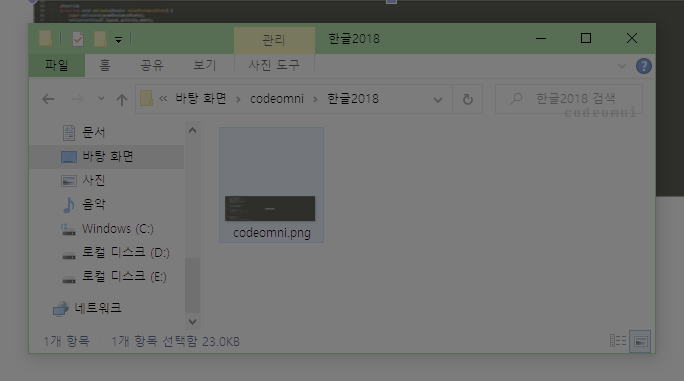Click the 문서 document icon
The height and width of the screenshot is (381, 684).
(69, 133)
